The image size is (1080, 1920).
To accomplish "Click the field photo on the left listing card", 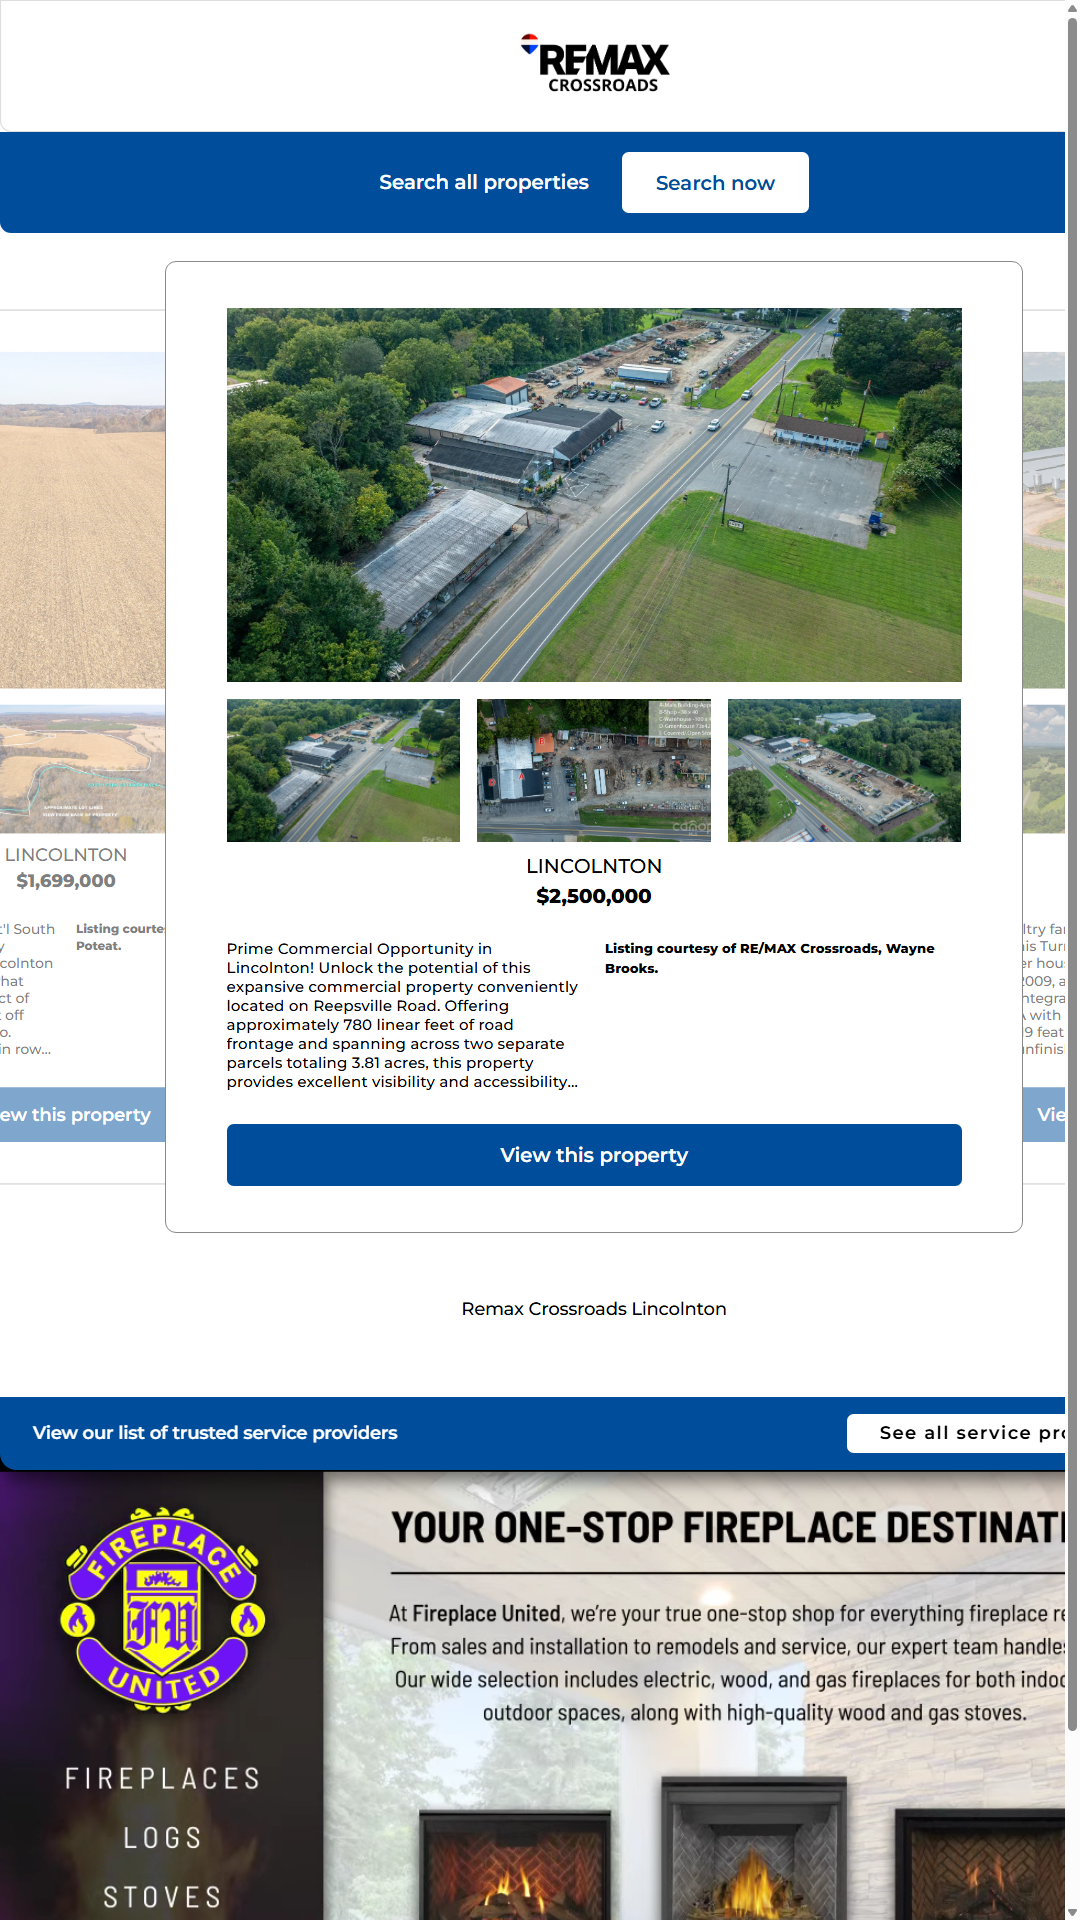I will coord(82,520).
